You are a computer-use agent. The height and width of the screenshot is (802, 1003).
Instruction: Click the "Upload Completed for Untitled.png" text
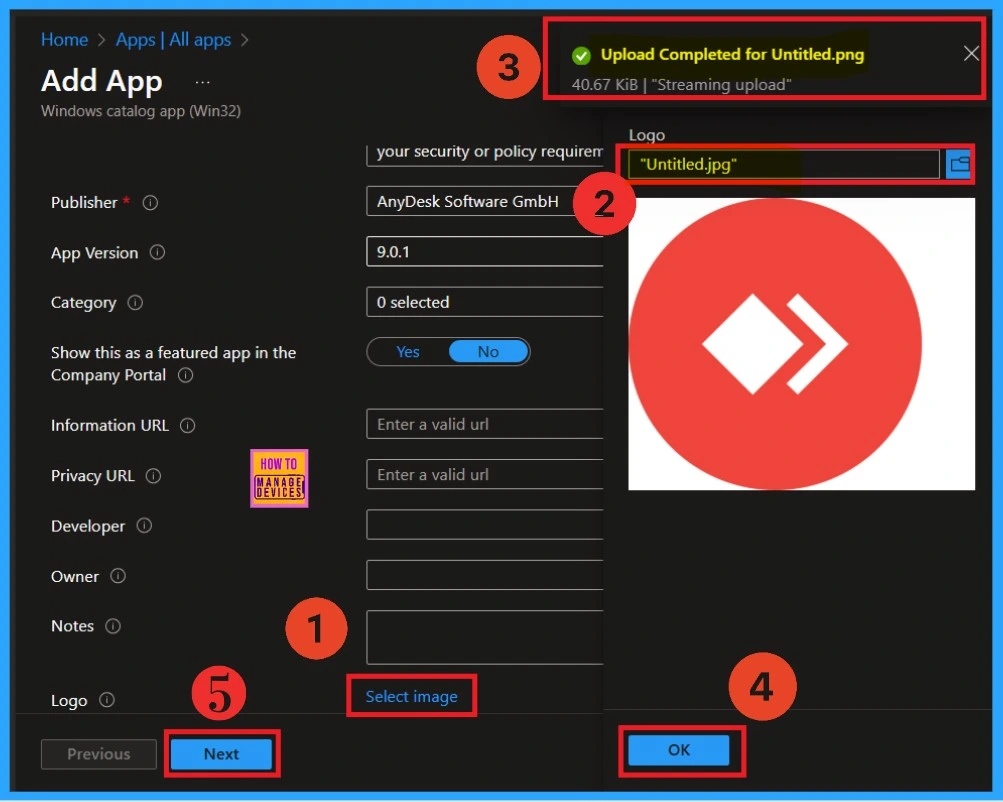732,55
